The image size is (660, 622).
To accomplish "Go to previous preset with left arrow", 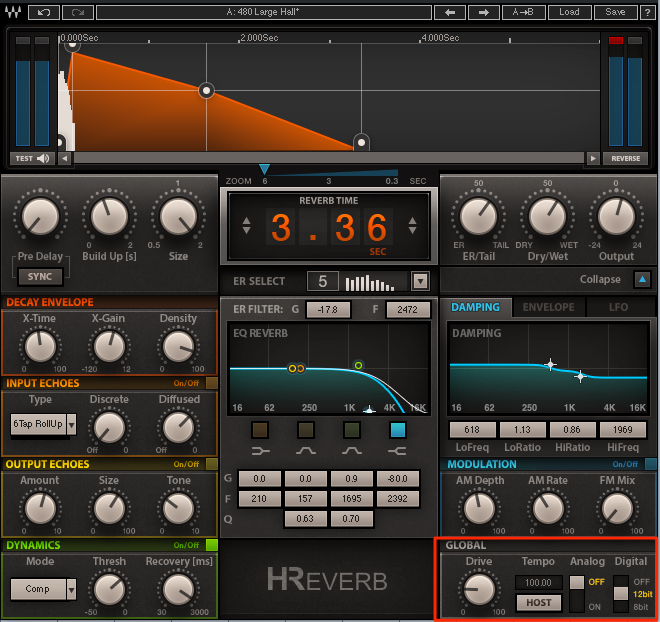I will coord(450,12).
